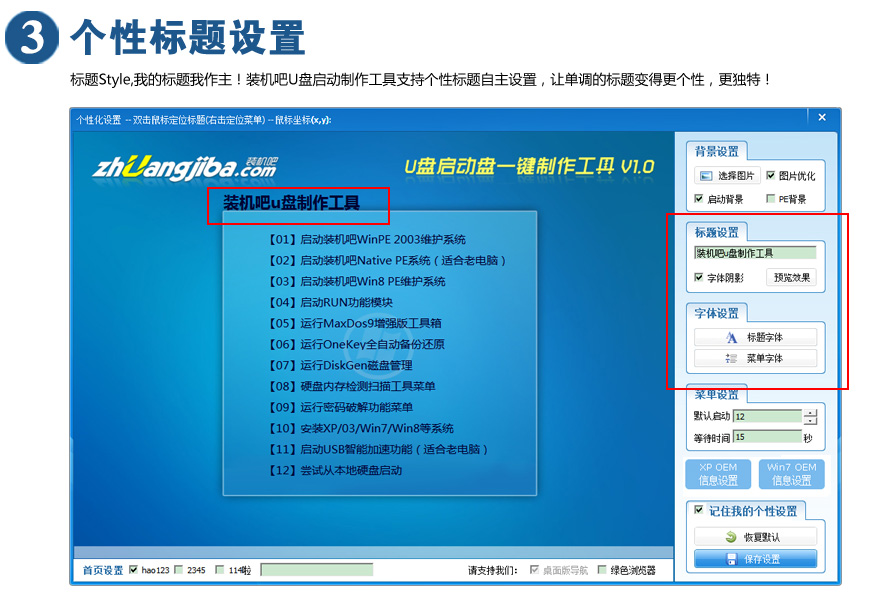Click the picture icon on 选择图片 button
884x606 pixels.
click(x=707, y=176)
